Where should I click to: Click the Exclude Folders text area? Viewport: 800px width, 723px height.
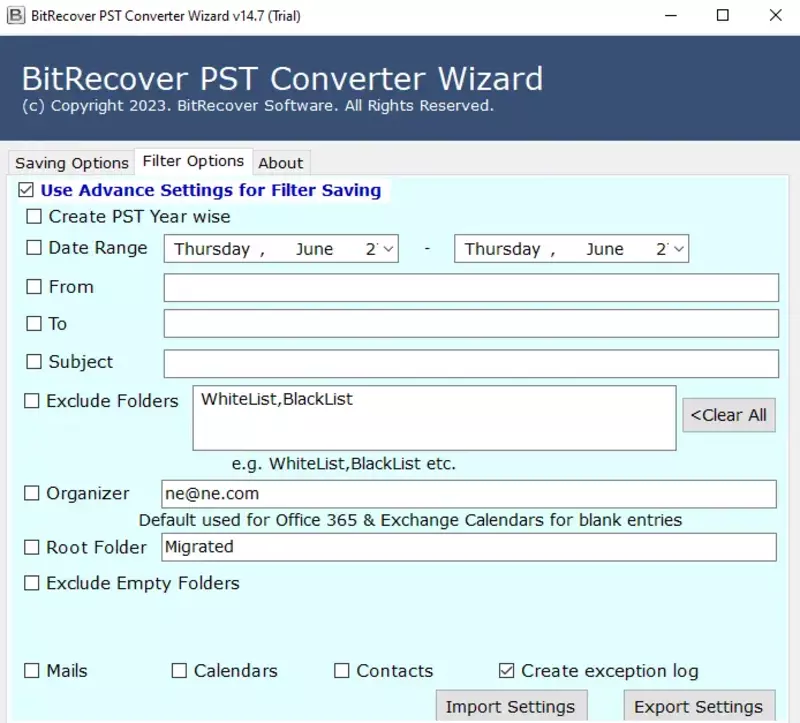[434, 418]
